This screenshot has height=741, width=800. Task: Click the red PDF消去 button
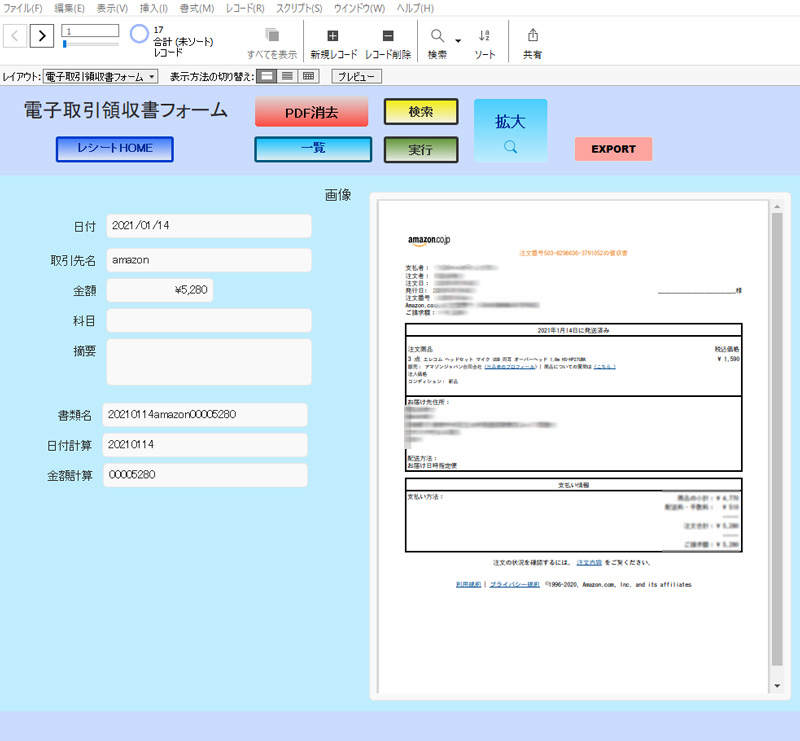312,112
